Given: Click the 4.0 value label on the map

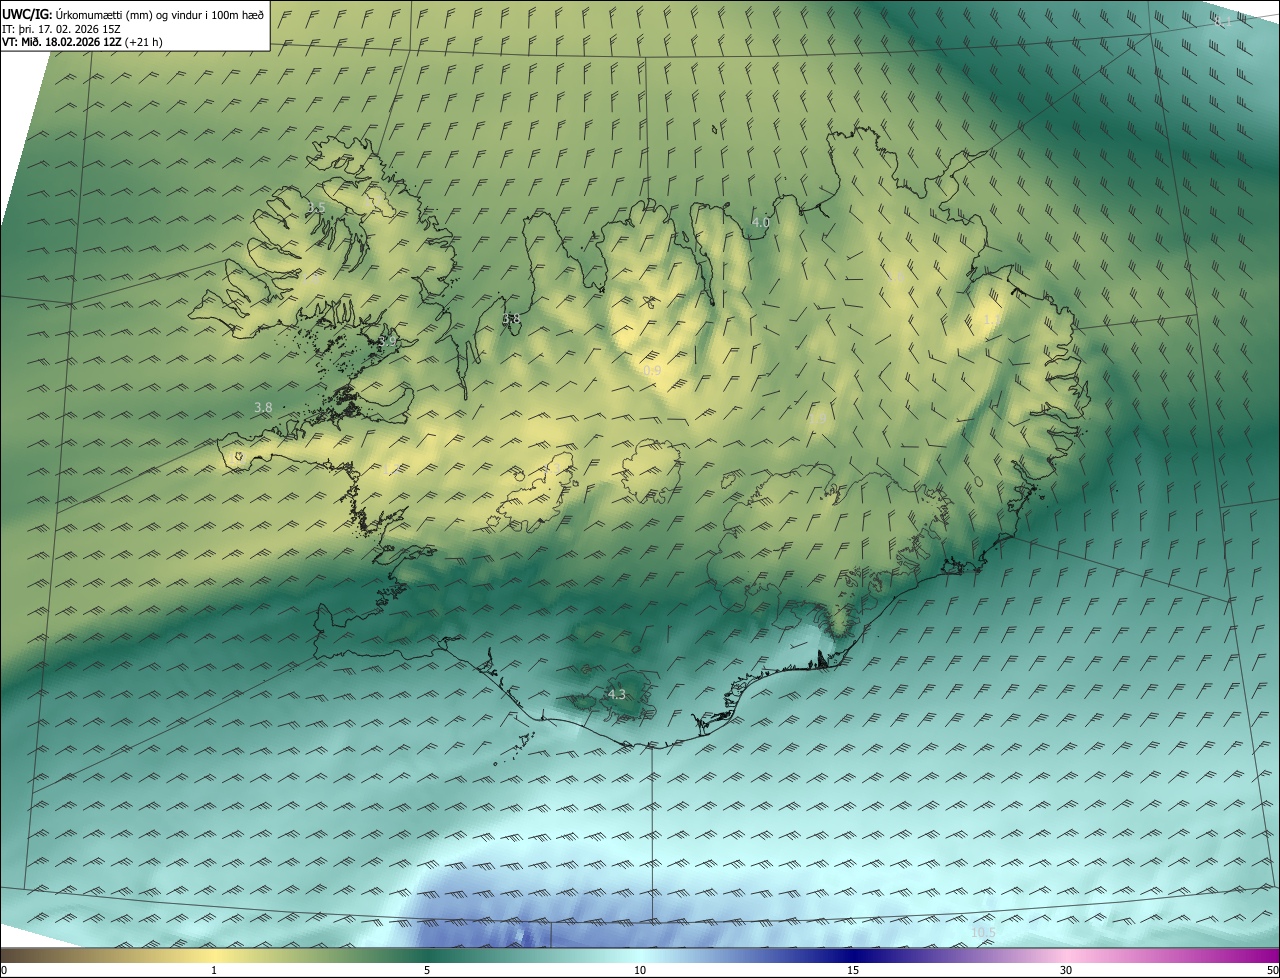Looking at the screenshot, I should (761, 223).
